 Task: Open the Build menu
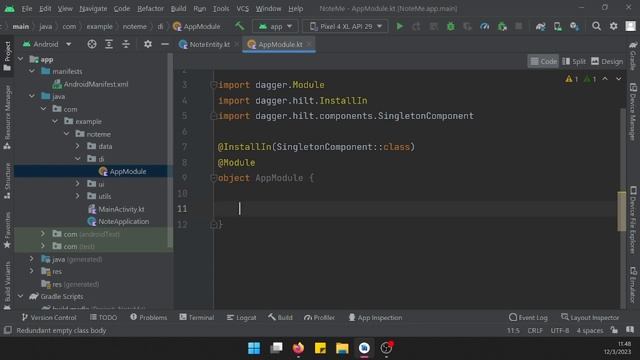[x=178, y=9]
